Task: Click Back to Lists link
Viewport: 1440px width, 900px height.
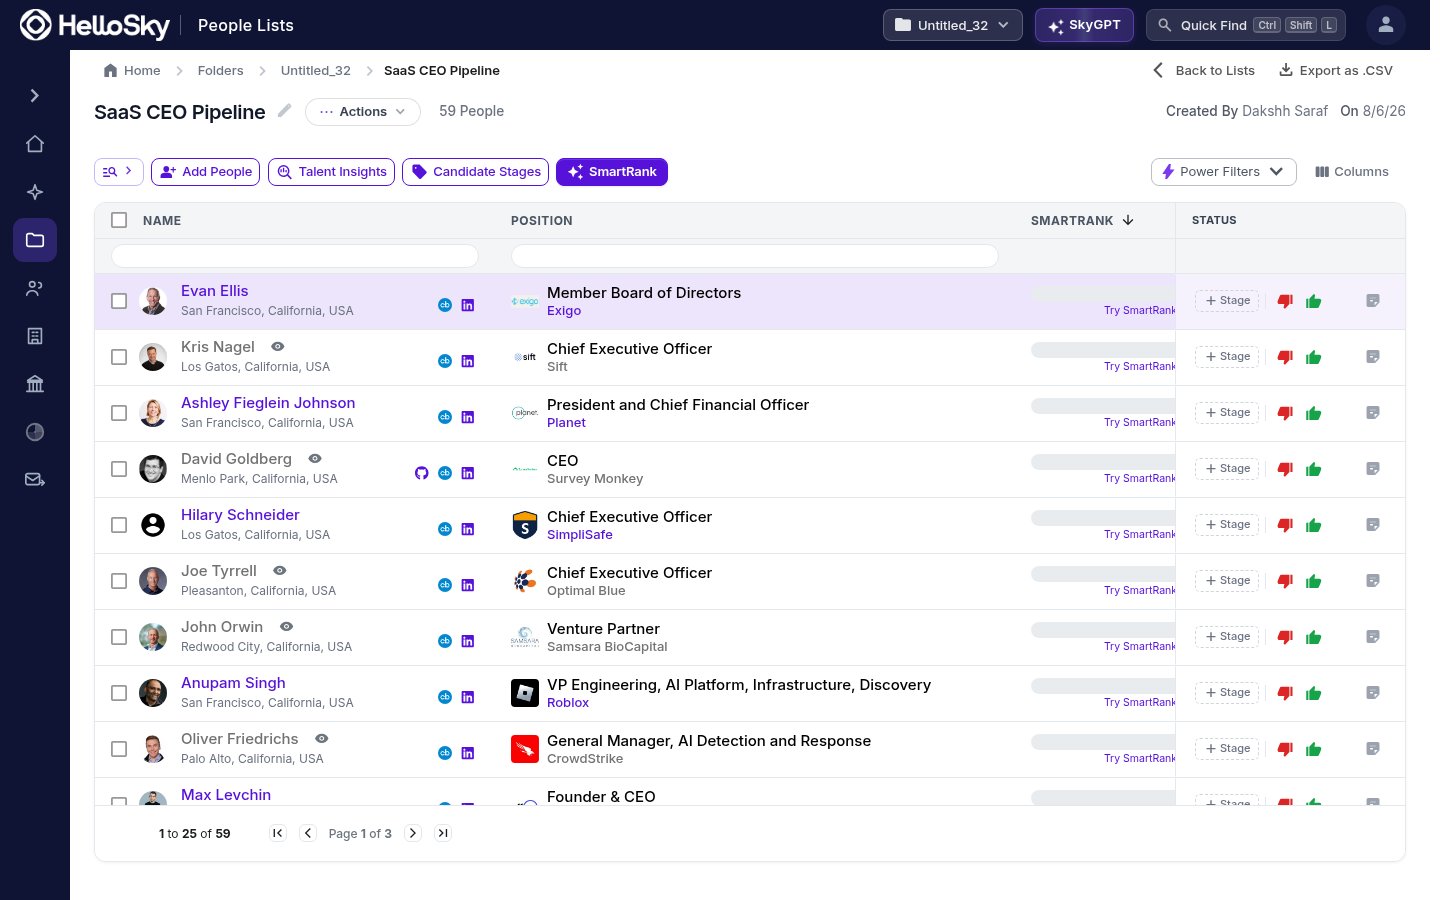Action: click(x=1204, y=71)
